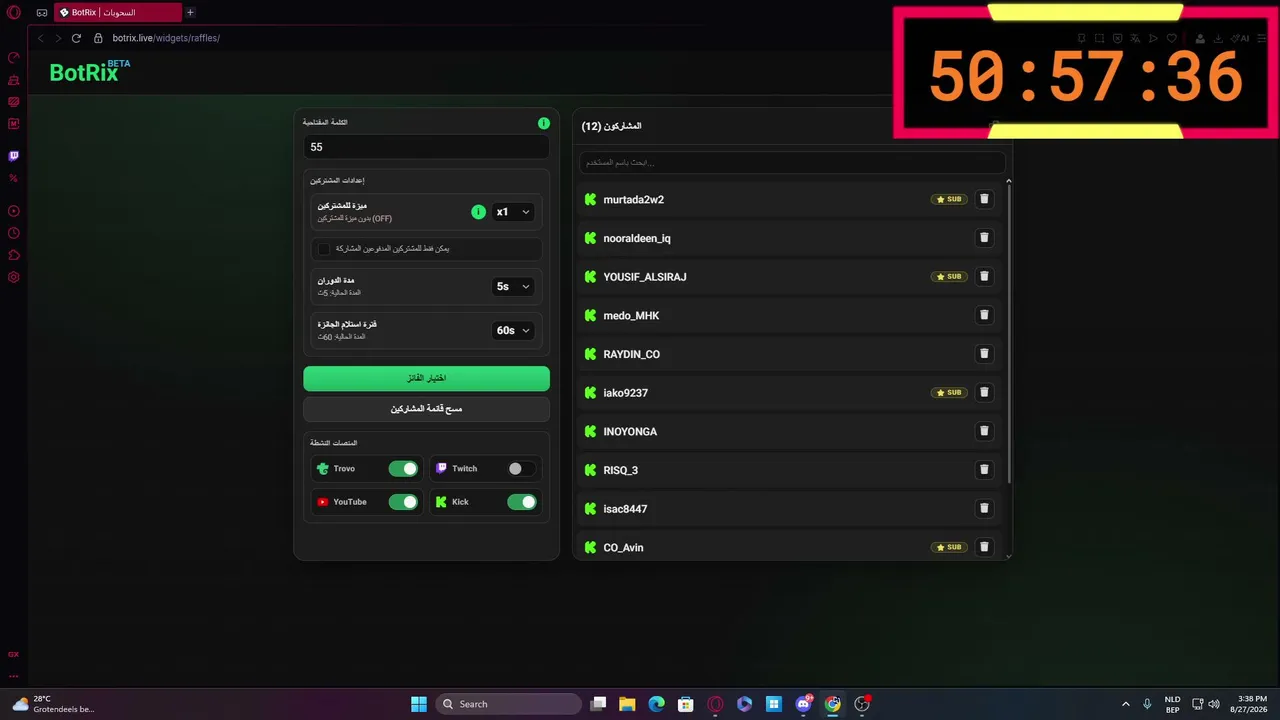The height and width of the screenshot is (720, 1280).
Task: Open x1 subscriber multiplier dropdown
Action: [512, 212]
